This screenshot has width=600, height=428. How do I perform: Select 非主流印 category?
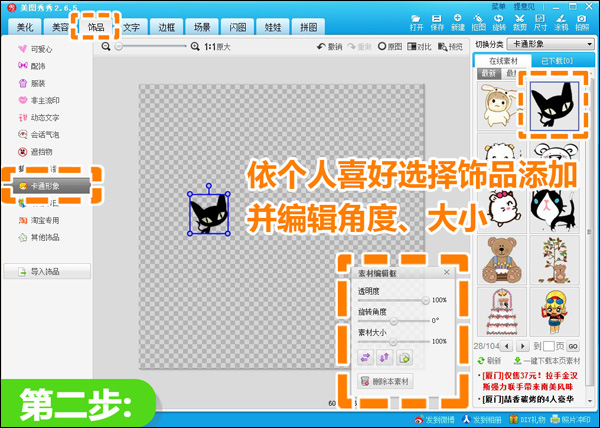[39, 100]
